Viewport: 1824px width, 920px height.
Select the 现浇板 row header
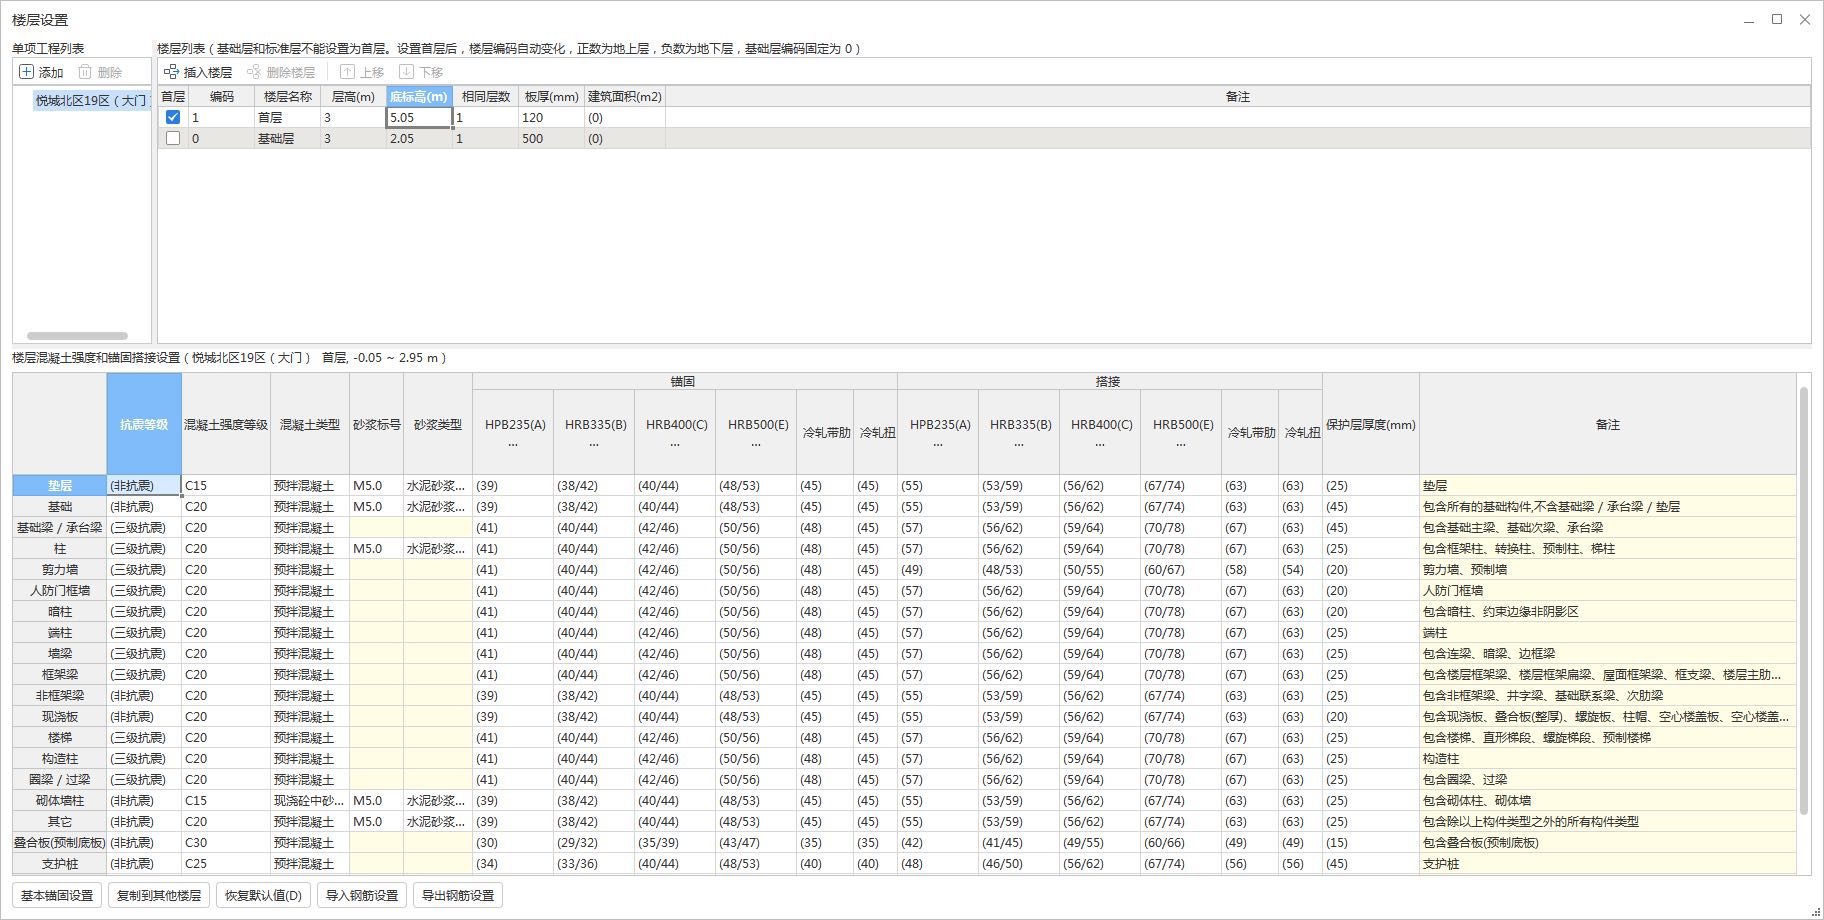(x=60, y=716)
